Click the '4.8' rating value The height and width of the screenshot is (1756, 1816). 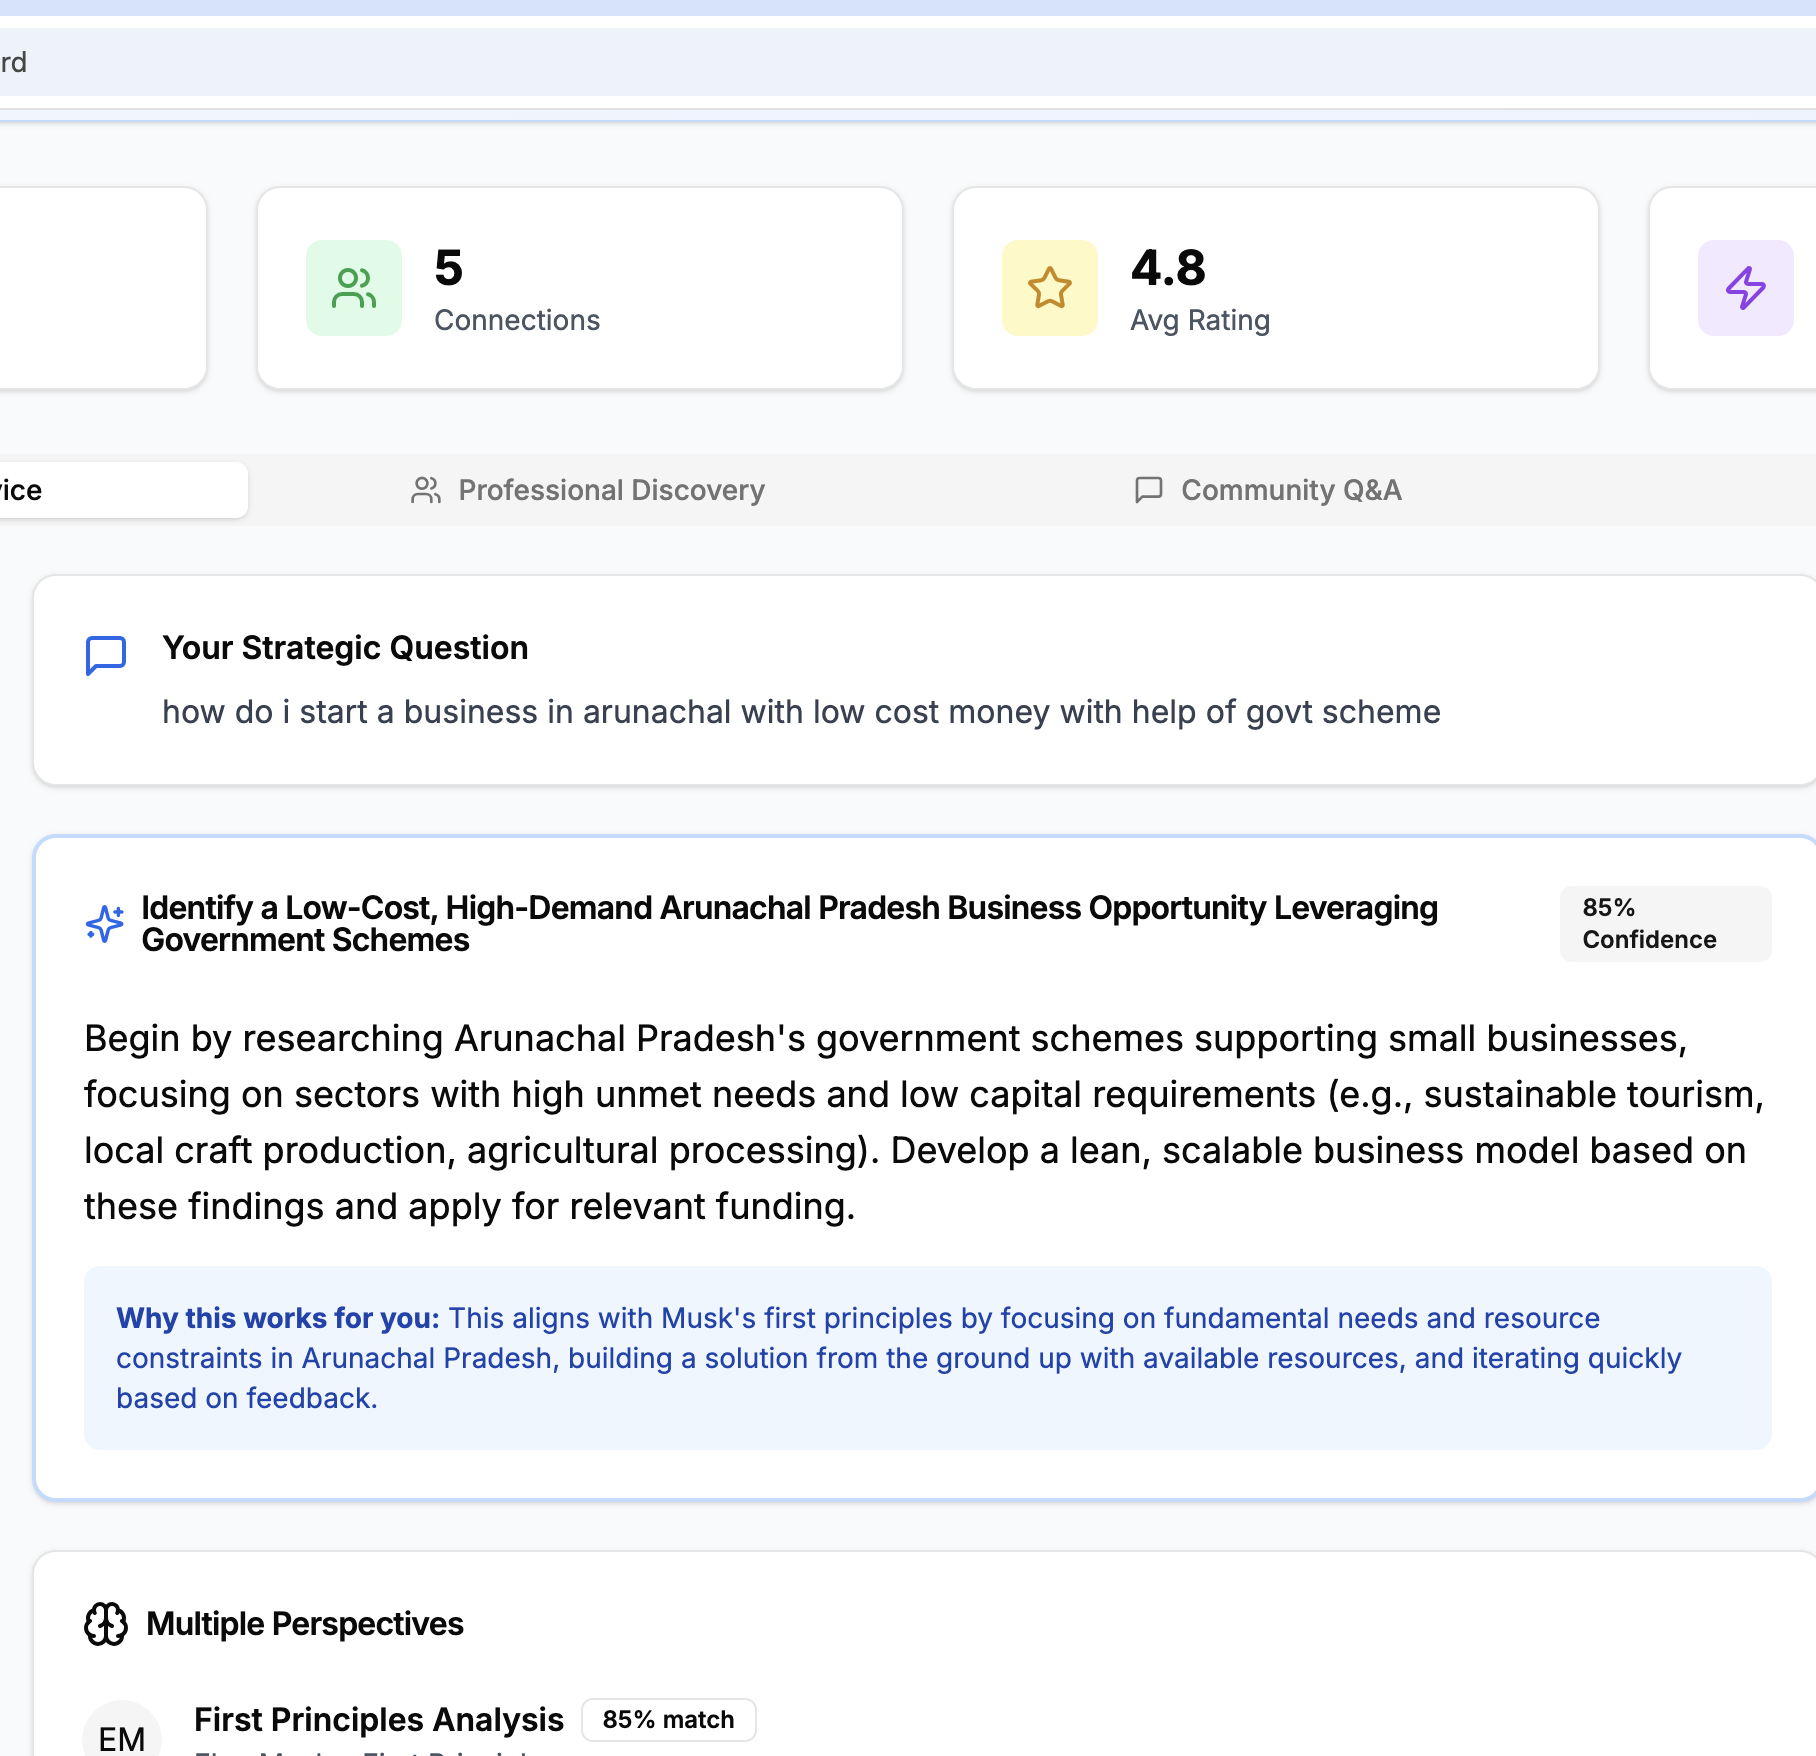click(1168, 268)
